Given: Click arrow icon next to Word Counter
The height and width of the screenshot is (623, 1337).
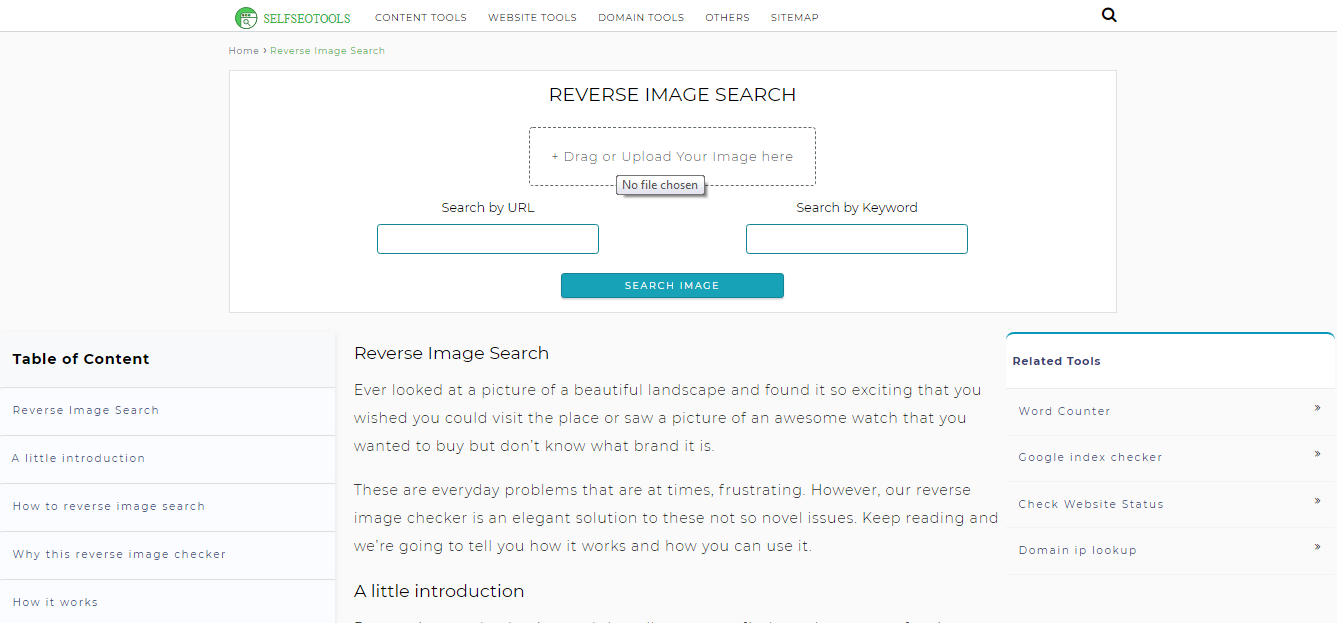Looking at the screenshot, I should tap(1317, 408).
